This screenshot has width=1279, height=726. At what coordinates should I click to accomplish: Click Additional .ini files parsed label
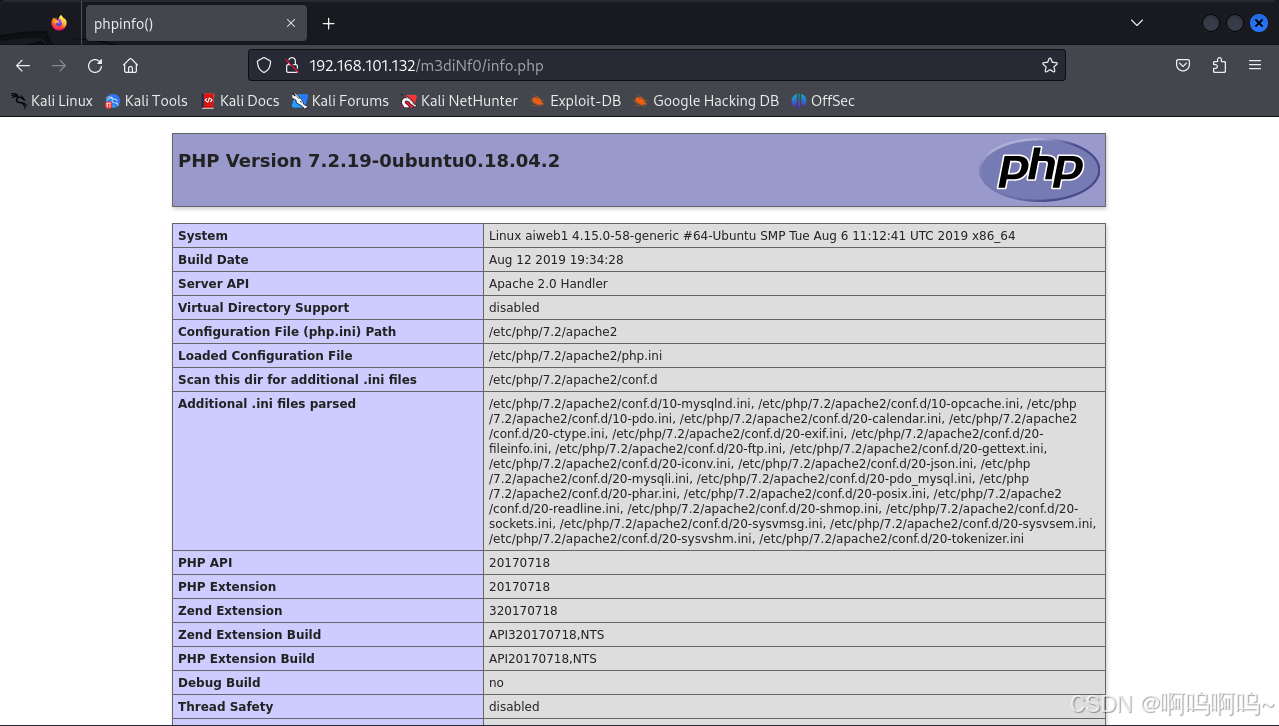click(x=267, y=404)
